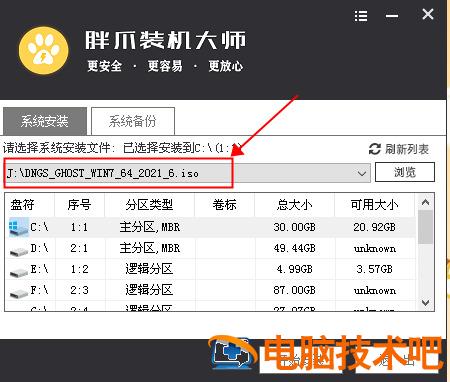
Task: Click the 49.44GB total size cell
Action: pyautogui.click(x=294, y=248)
